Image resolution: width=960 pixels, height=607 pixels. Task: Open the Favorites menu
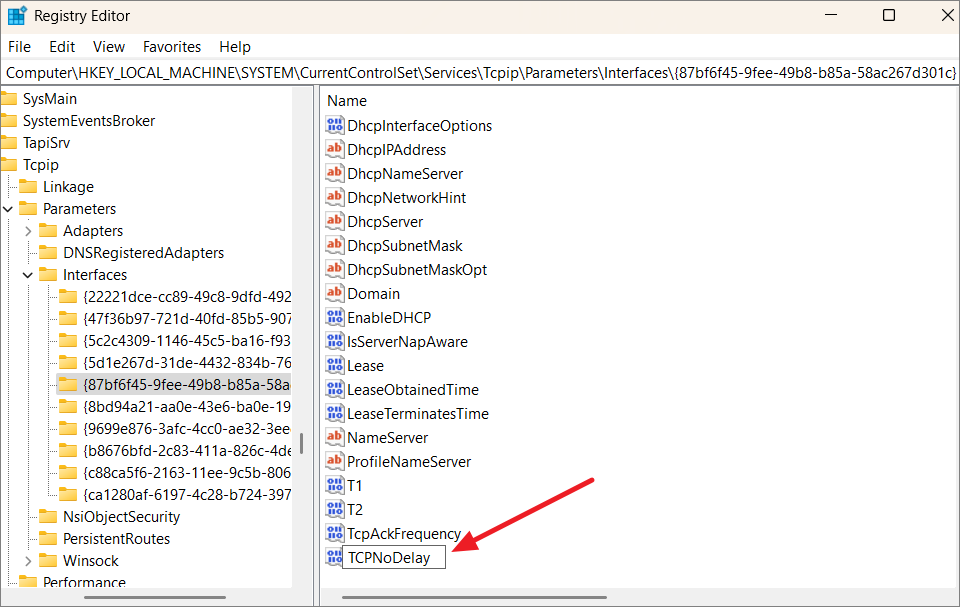pyautogui.click(x=171, y=46)
